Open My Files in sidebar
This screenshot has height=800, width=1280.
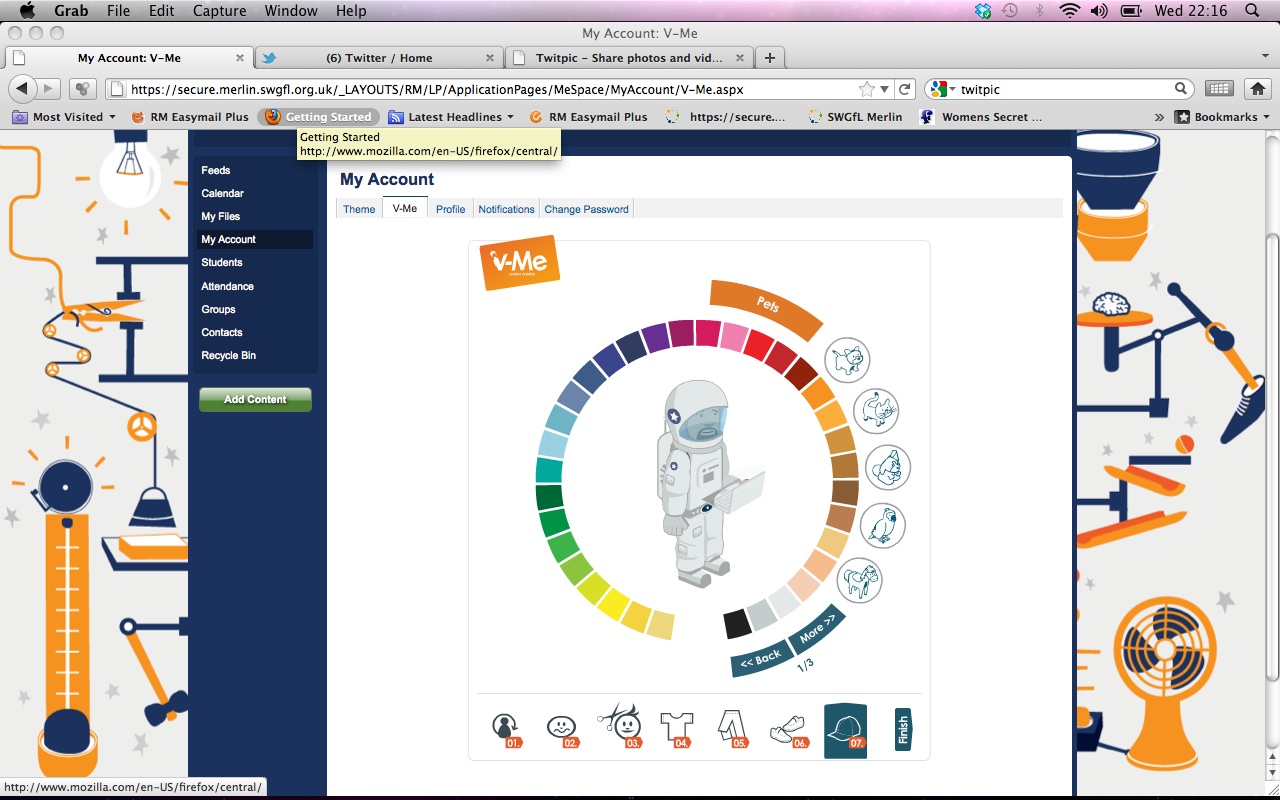coord(221,216)
